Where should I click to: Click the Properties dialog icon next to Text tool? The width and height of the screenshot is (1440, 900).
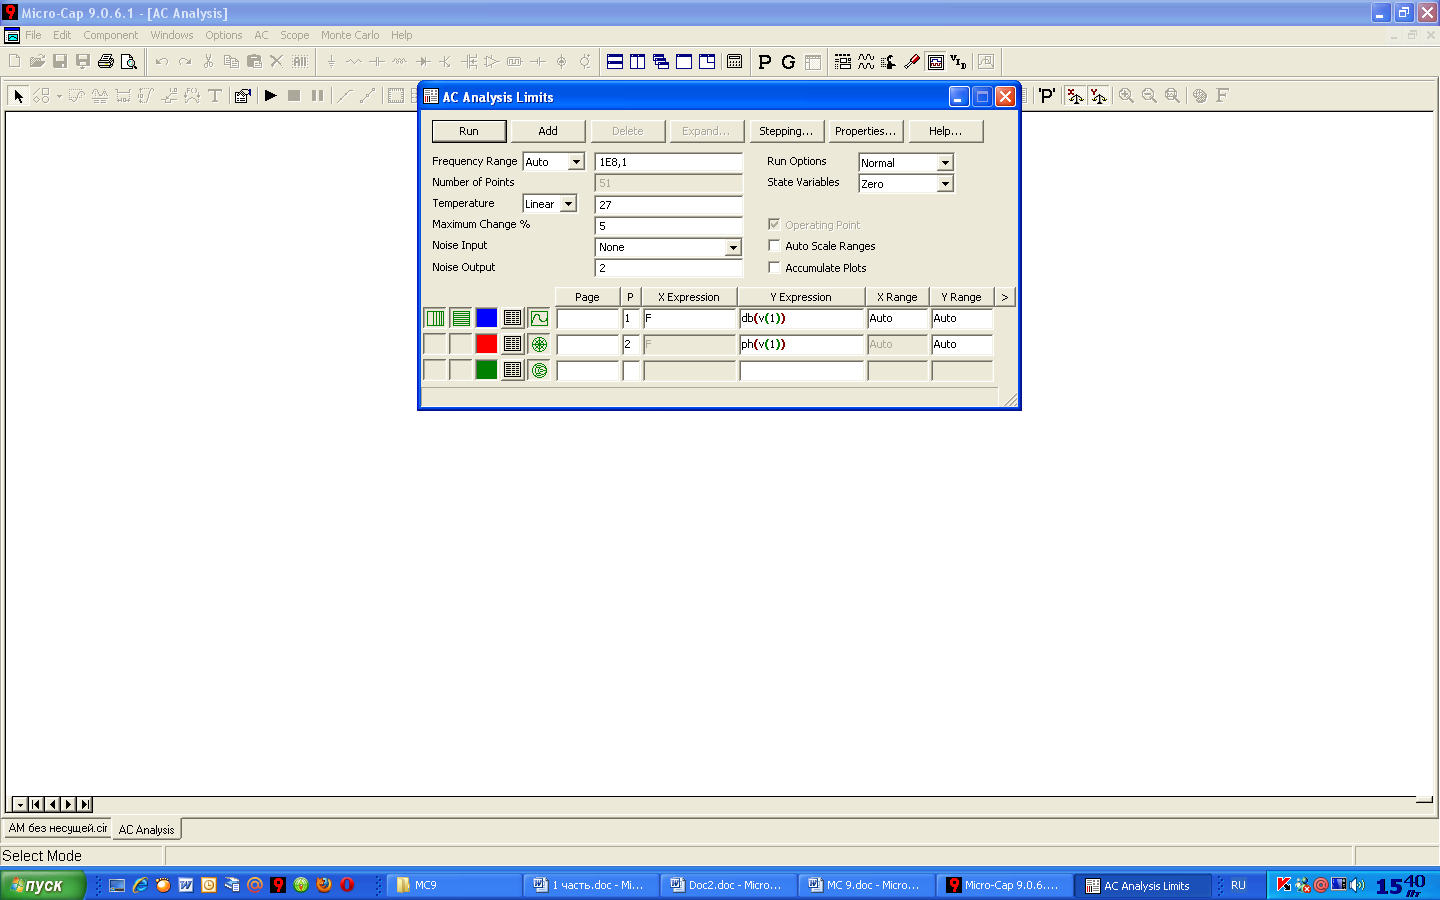coord(242,96)
